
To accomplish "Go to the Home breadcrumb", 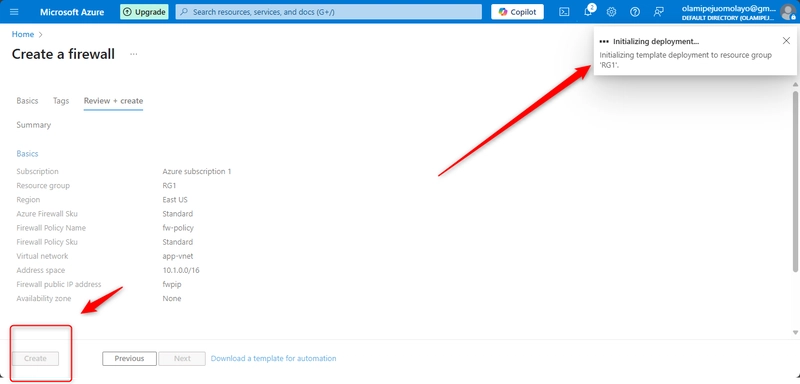I will click(23, 34).
